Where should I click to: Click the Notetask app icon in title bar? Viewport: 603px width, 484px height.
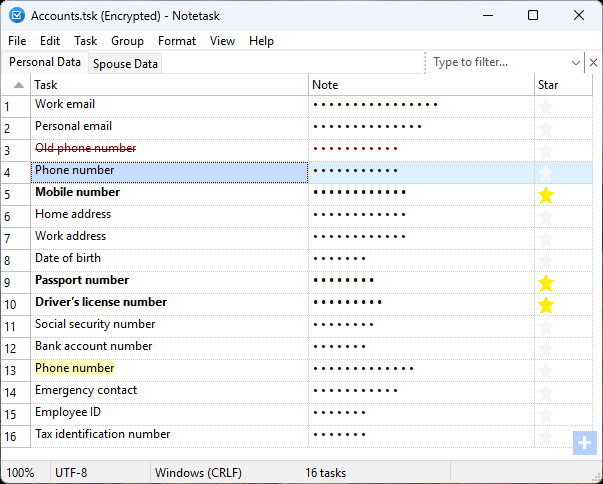pyautogui.click(x=16, y=15)
